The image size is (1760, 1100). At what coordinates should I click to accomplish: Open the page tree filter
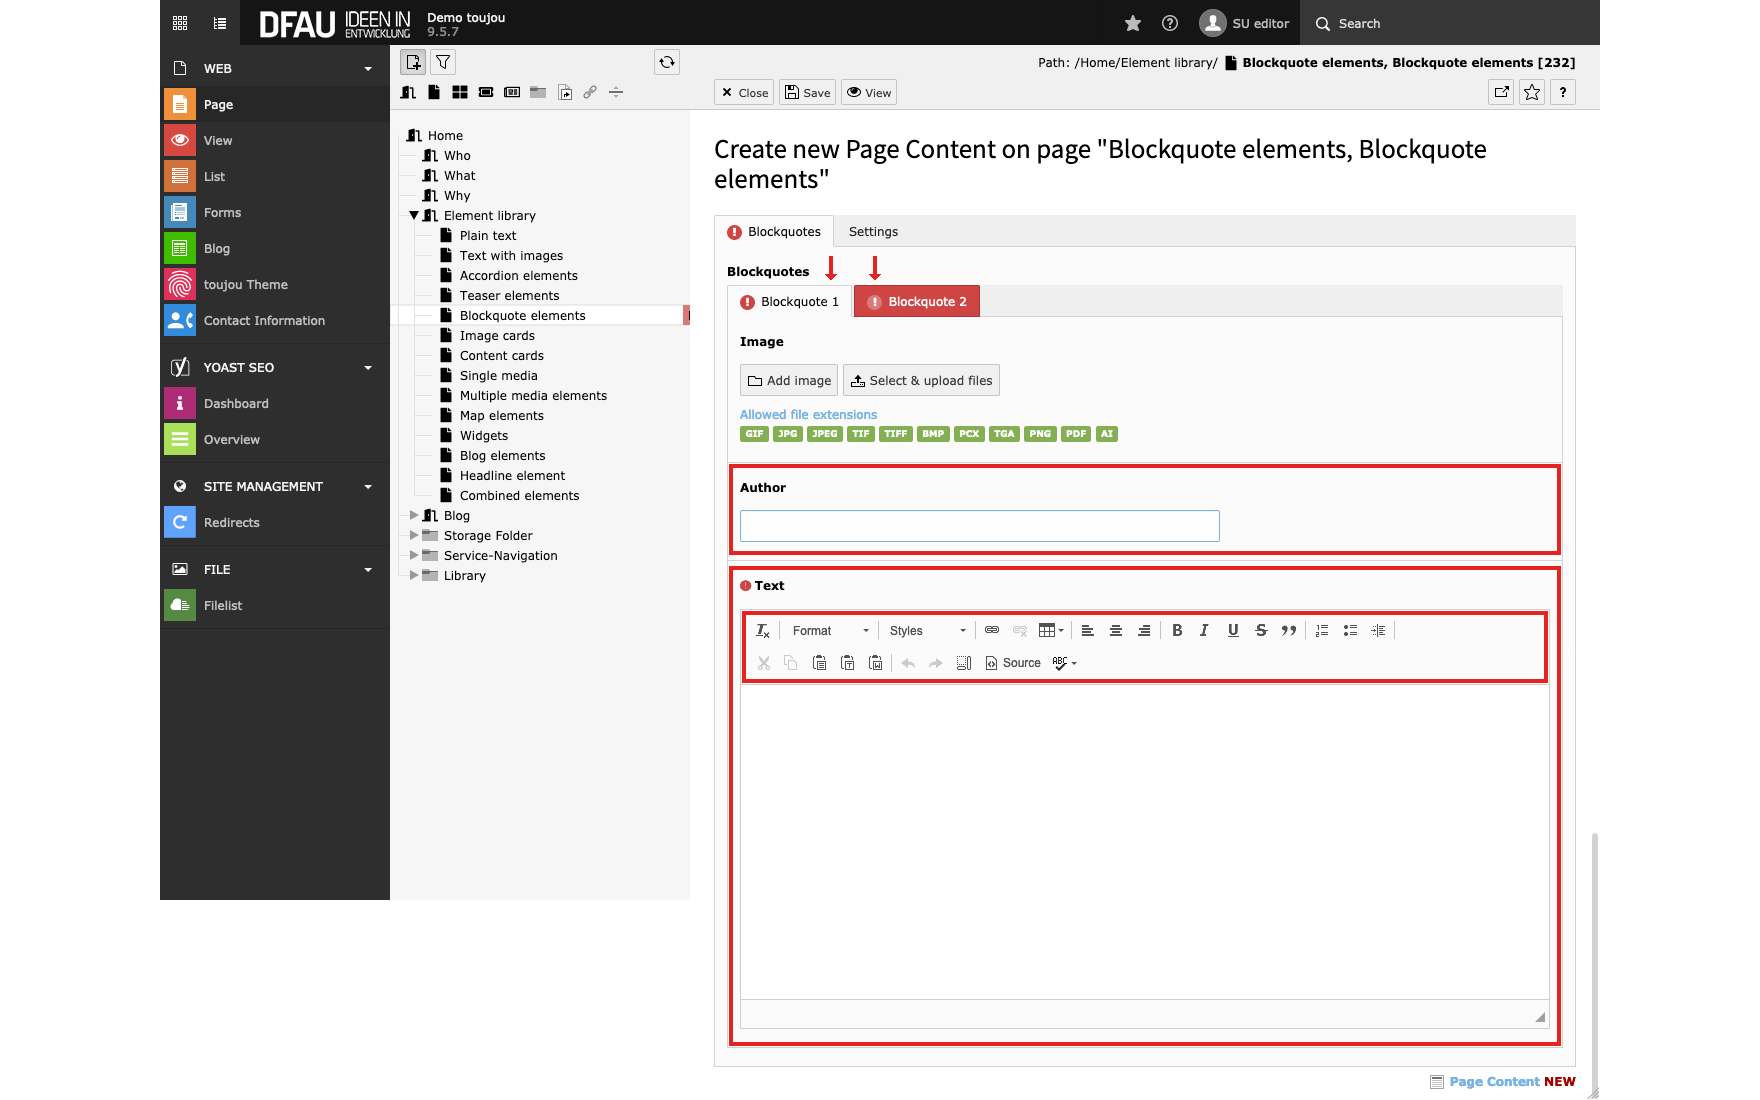click(443, 62)
